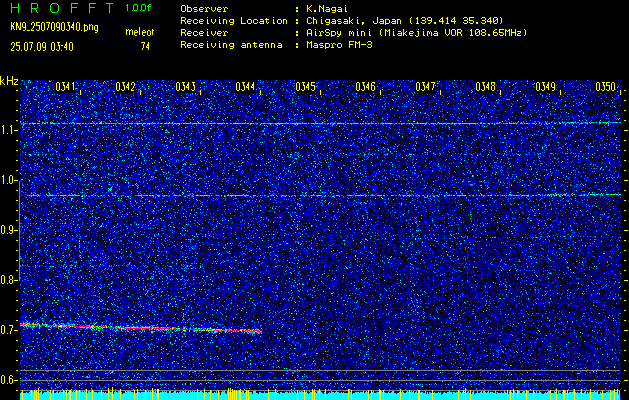The height and width of the screenshot is (400, 629).
Task: Click the 0.7 frequency axis label
Action: click(x=7, y=330)
